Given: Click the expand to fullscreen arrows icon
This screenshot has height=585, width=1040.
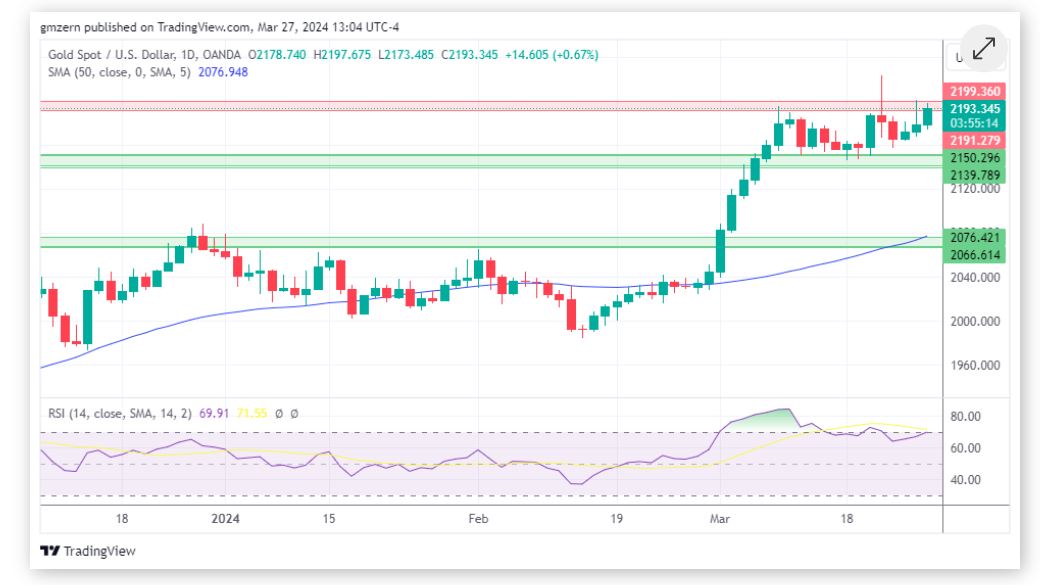Looking at the screenshot, I should point(983,48).
